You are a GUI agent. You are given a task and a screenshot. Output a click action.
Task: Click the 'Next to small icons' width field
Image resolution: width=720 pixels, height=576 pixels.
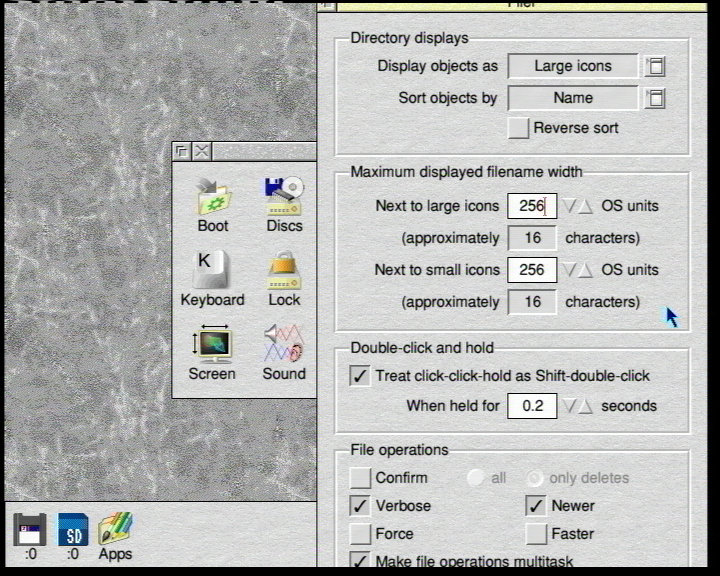pos(532,270)
